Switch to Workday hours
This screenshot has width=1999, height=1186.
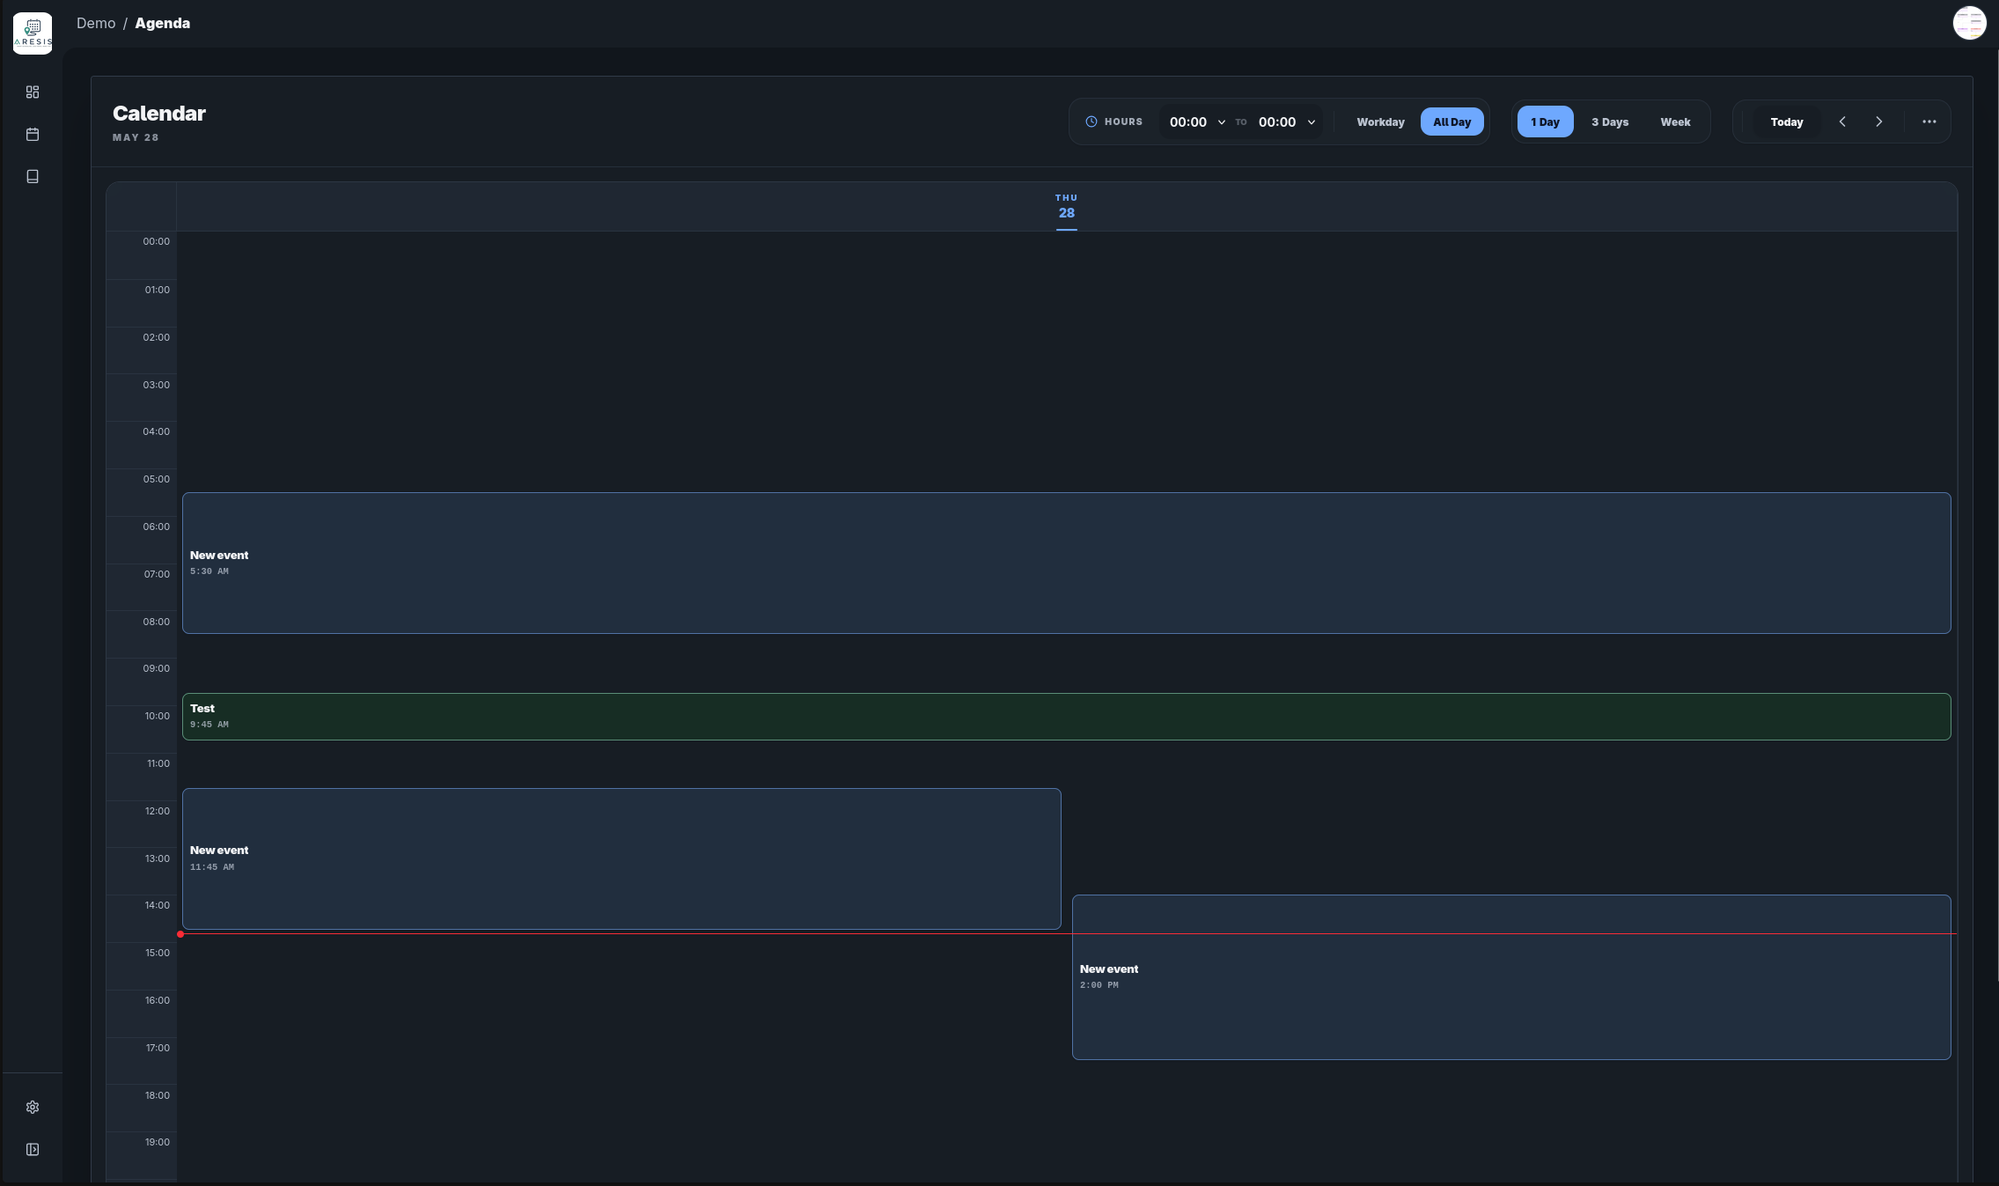coord(1380,122)
